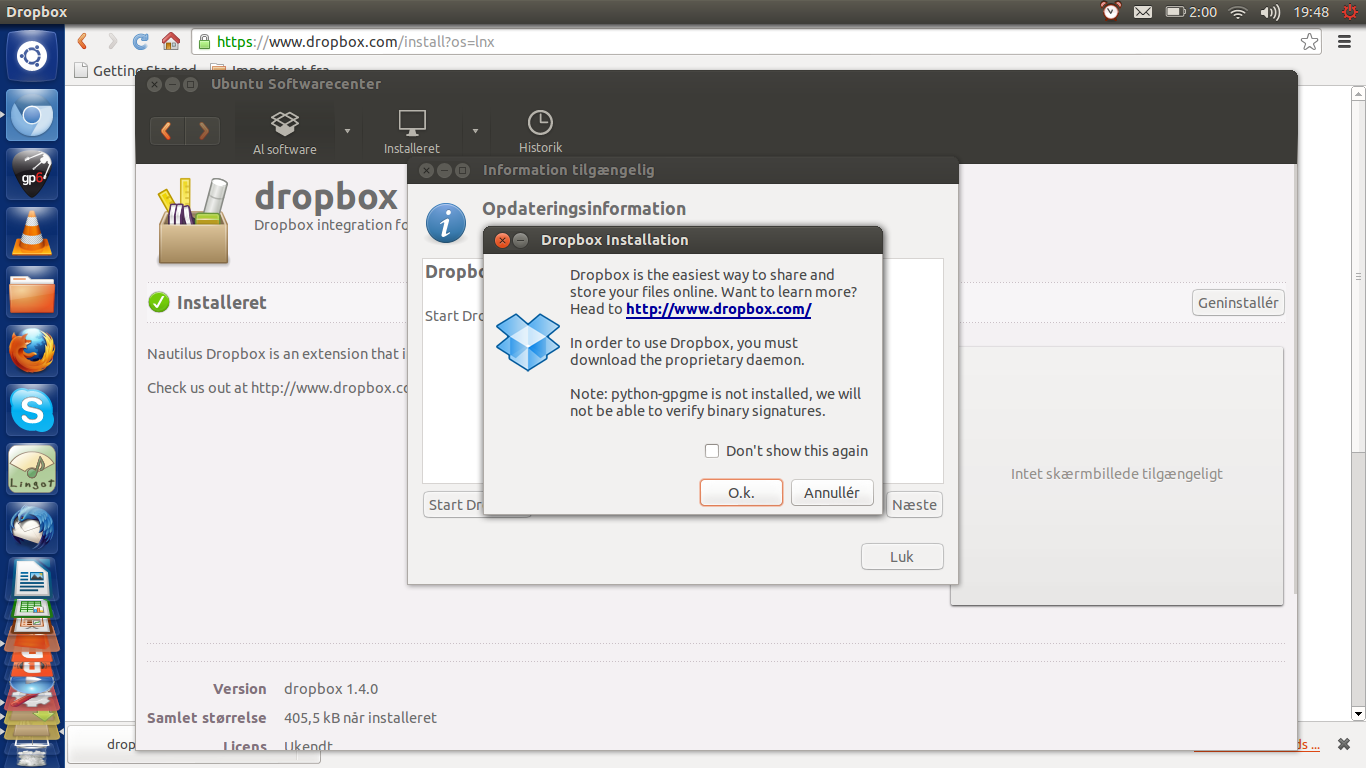Open Historik in Software Center
The height and width of the screenshot is (768, 1366).
540,133
